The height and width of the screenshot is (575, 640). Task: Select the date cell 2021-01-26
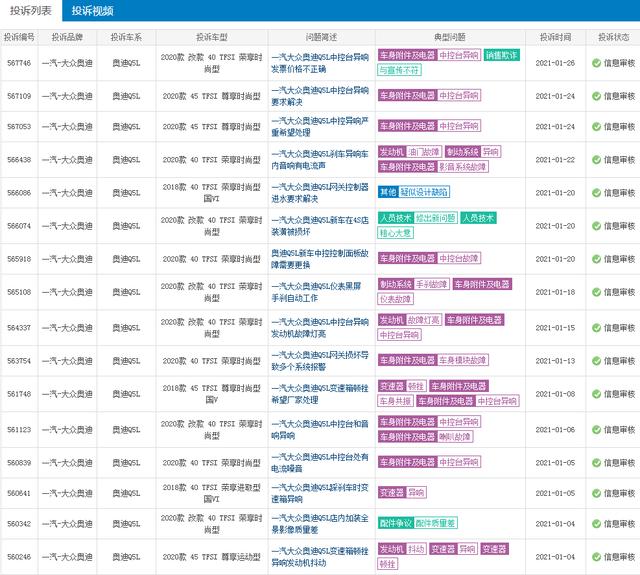(x=555, y=63)
